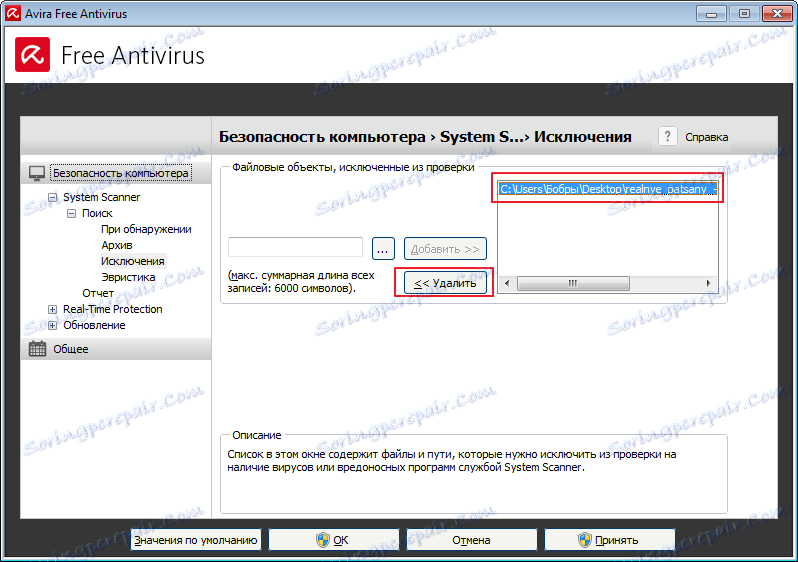The height and width of the screenshot is (562, 798).
Task: Open the Безопасность компьютера section
Action: coord(121,173)
